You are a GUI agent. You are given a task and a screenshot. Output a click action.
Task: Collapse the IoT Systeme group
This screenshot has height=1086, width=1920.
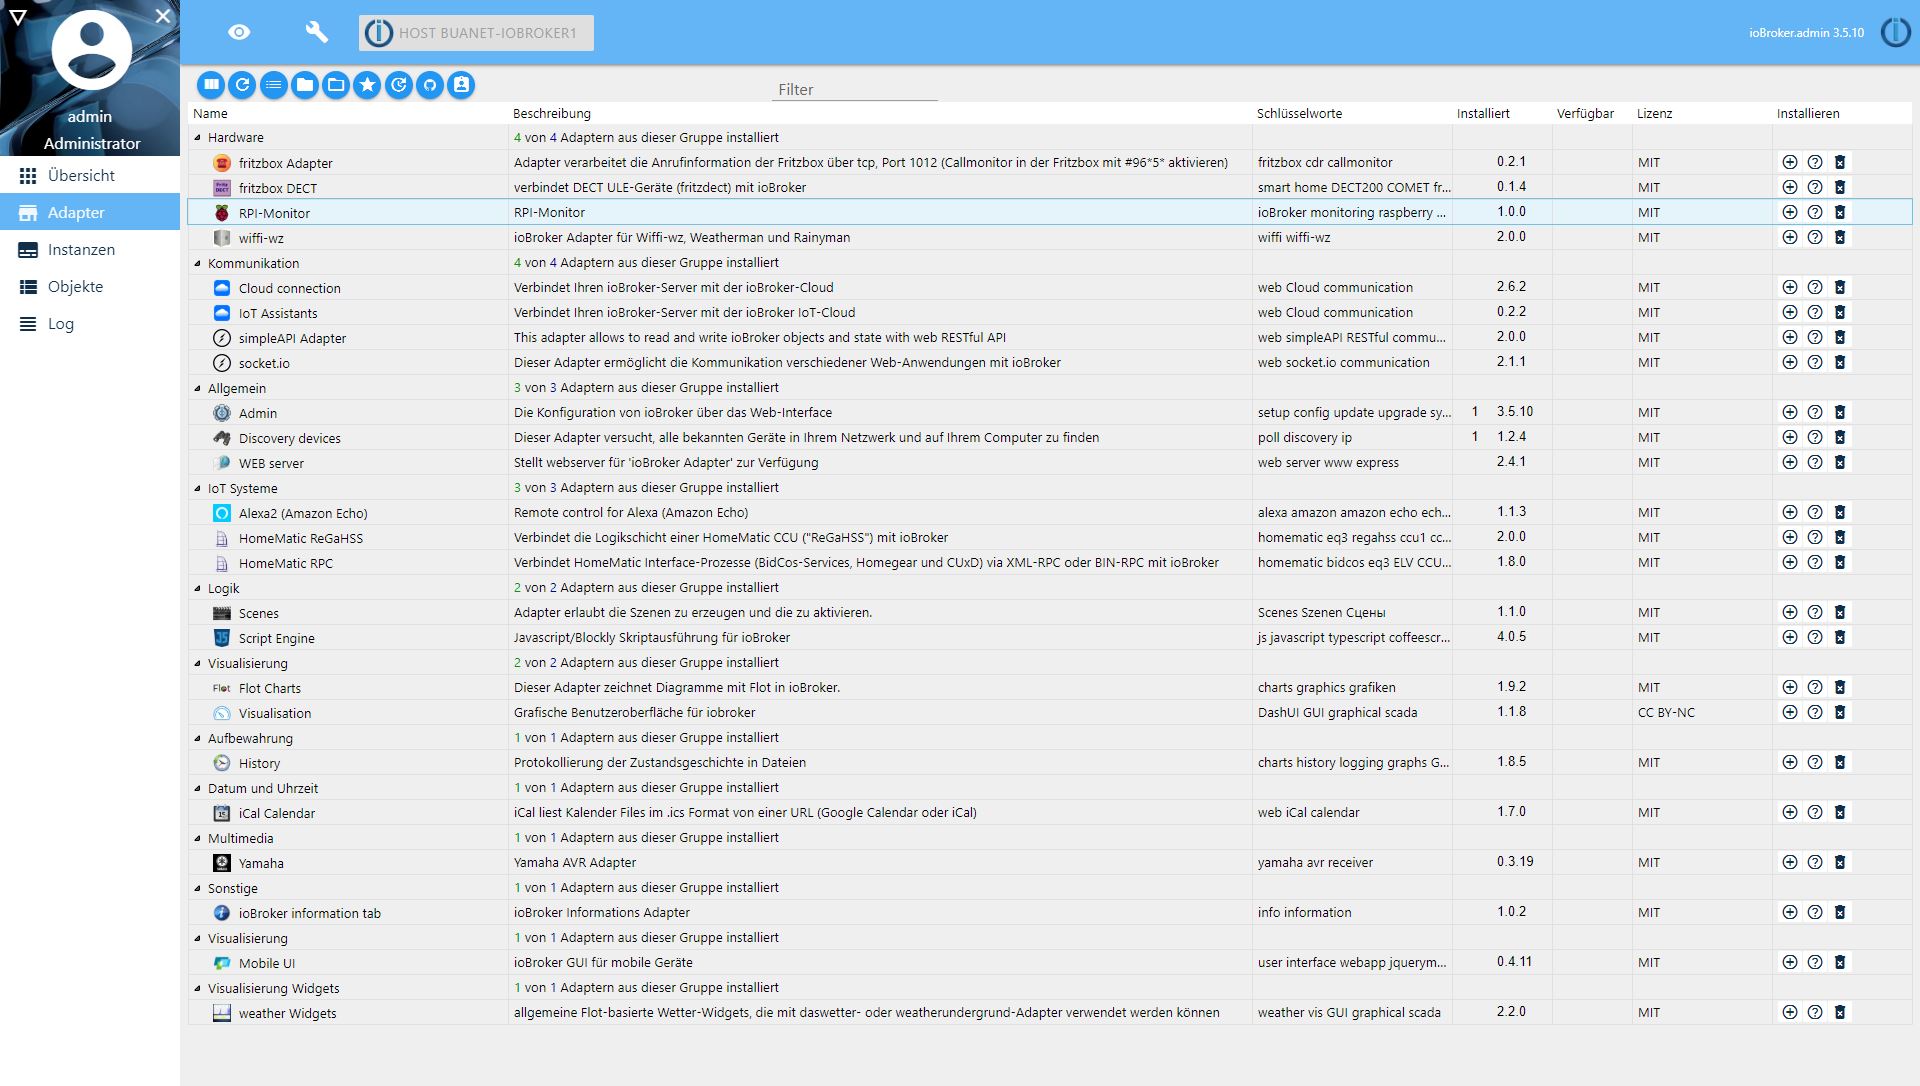pyautogui.click(x=197, y=488)
